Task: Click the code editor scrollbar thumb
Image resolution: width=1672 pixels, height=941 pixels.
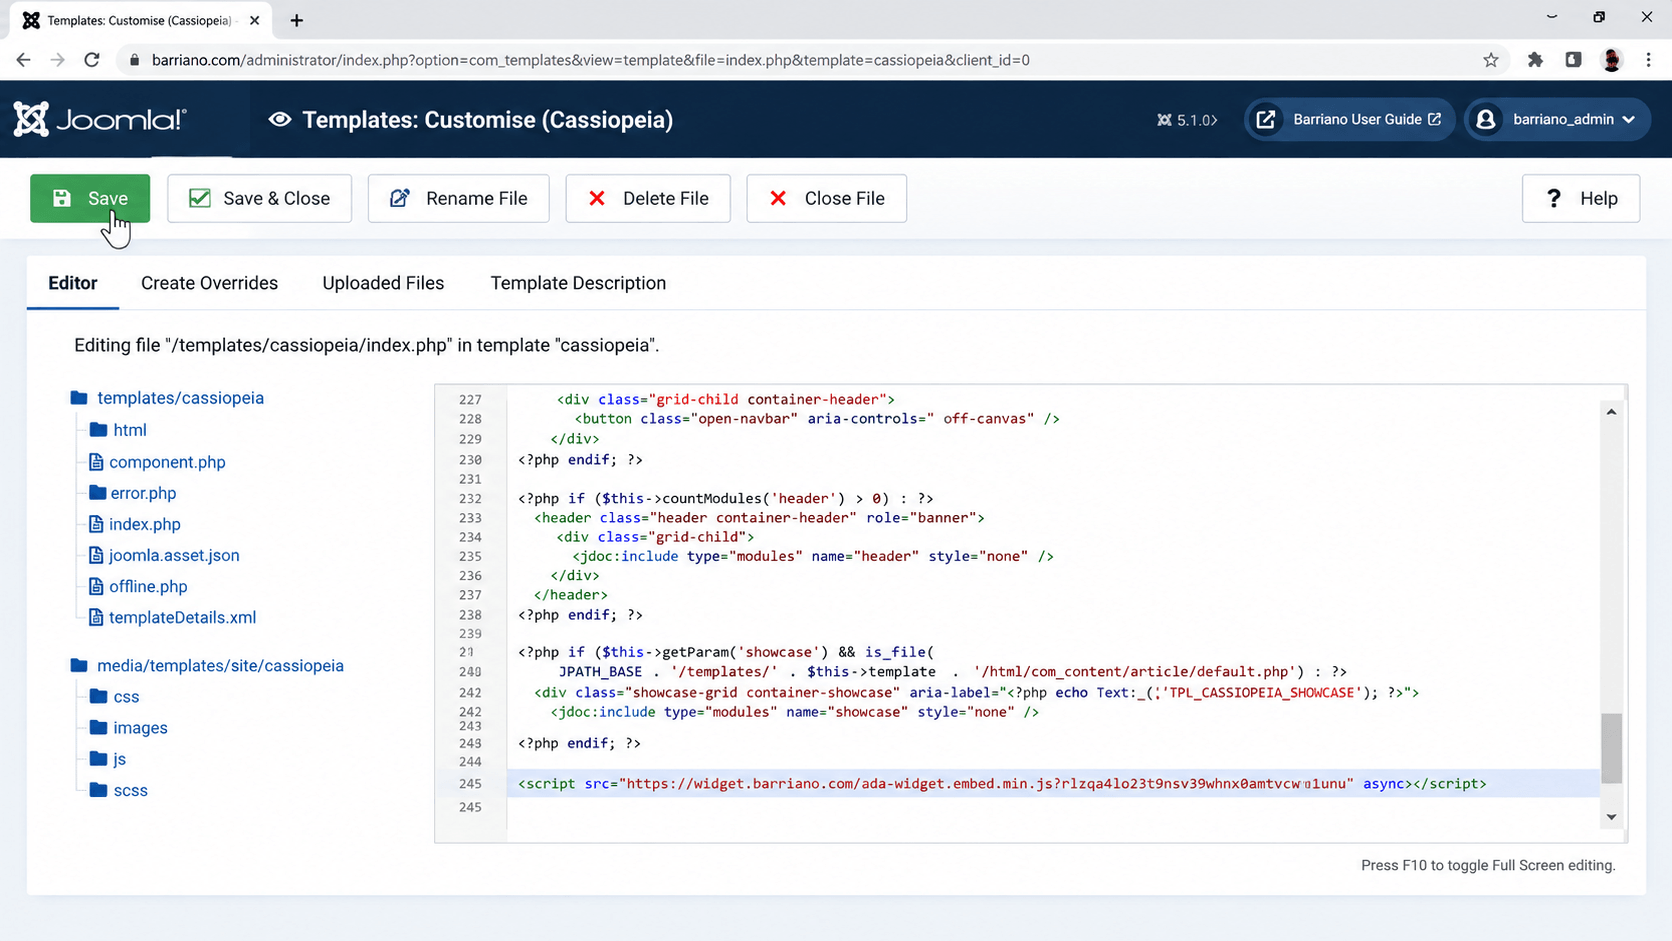Action: [x=1611, y=748]
